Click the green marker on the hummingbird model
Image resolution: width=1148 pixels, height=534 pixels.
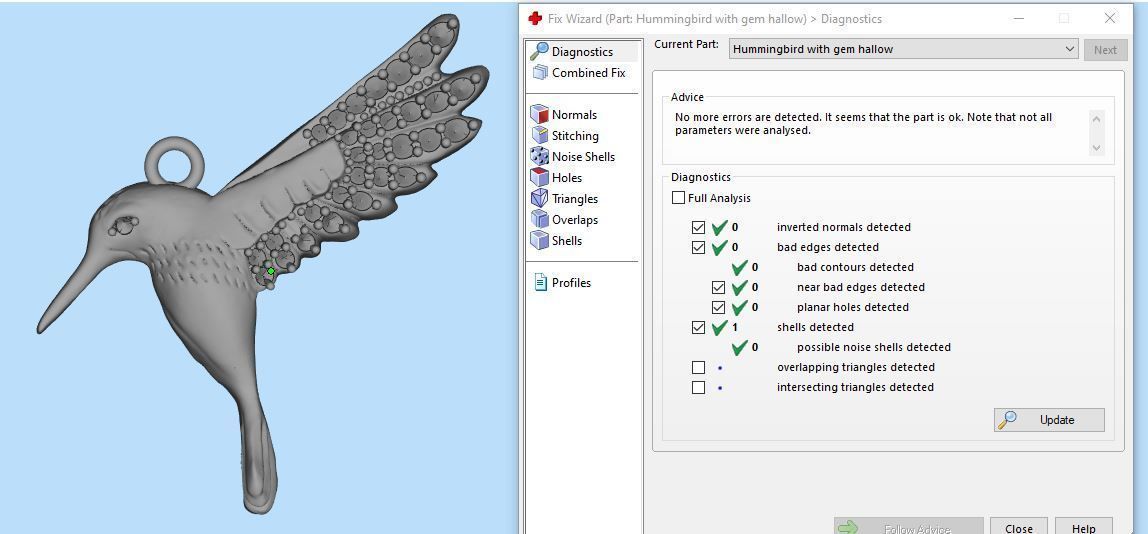click(271, 271)
